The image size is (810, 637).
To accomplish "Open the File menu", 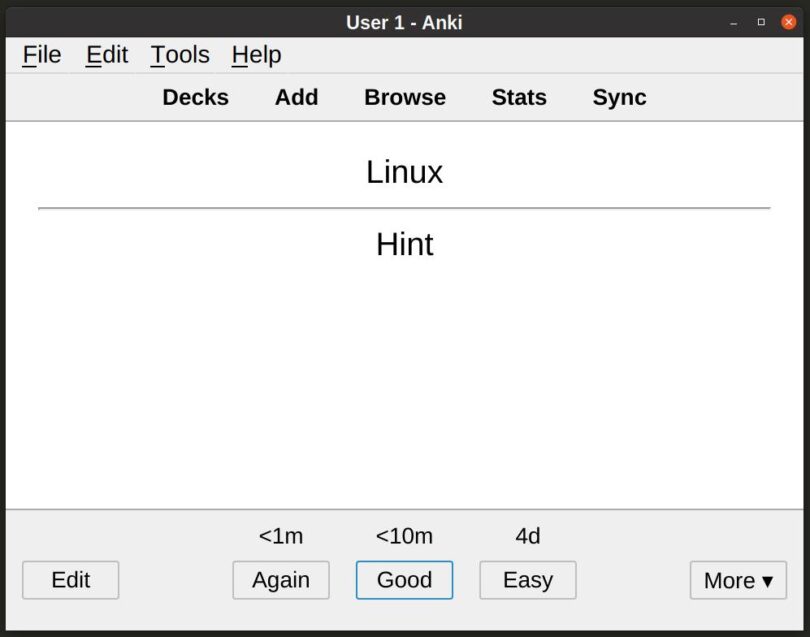I will tap(41, 55).
